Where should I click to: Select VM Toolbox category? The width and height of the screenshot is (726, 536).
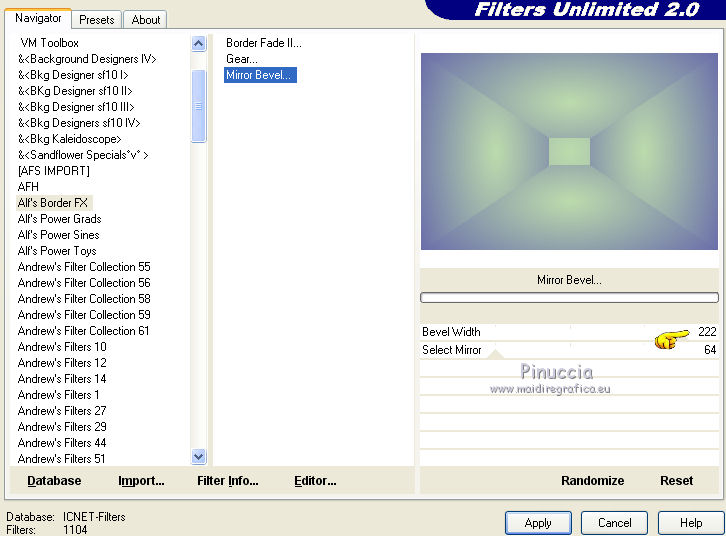50,43
